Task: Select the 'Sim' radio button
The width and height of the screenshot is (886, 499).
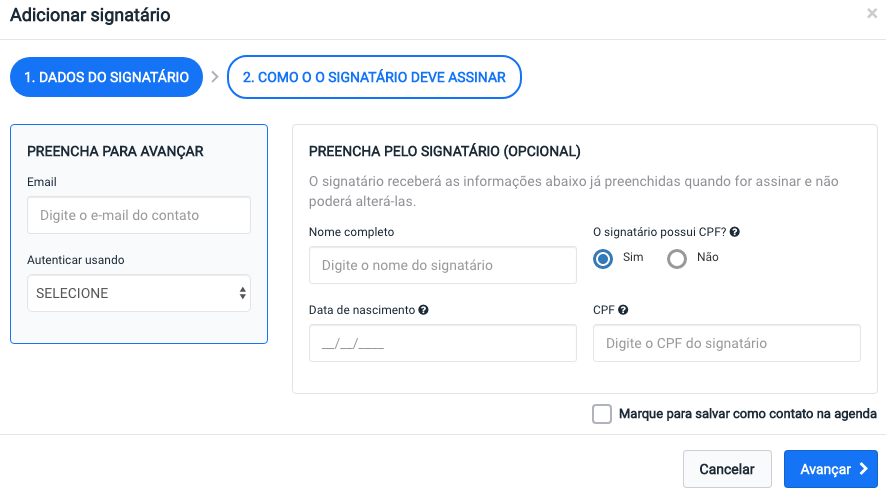Action: tap(603, 259)
